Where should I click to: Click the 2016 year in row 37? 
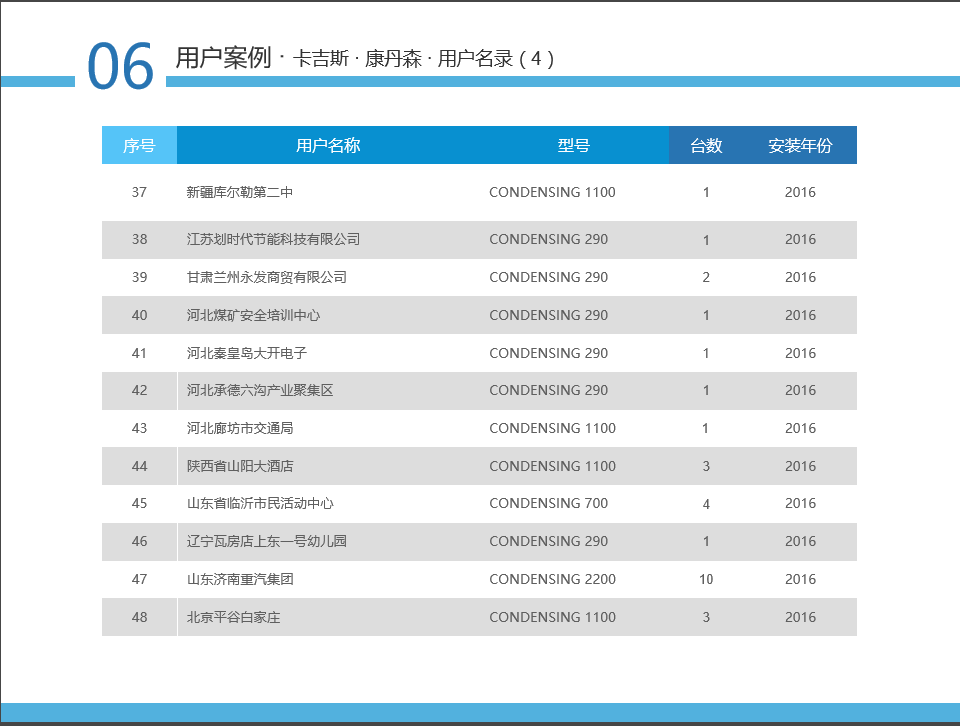point(800,192)
